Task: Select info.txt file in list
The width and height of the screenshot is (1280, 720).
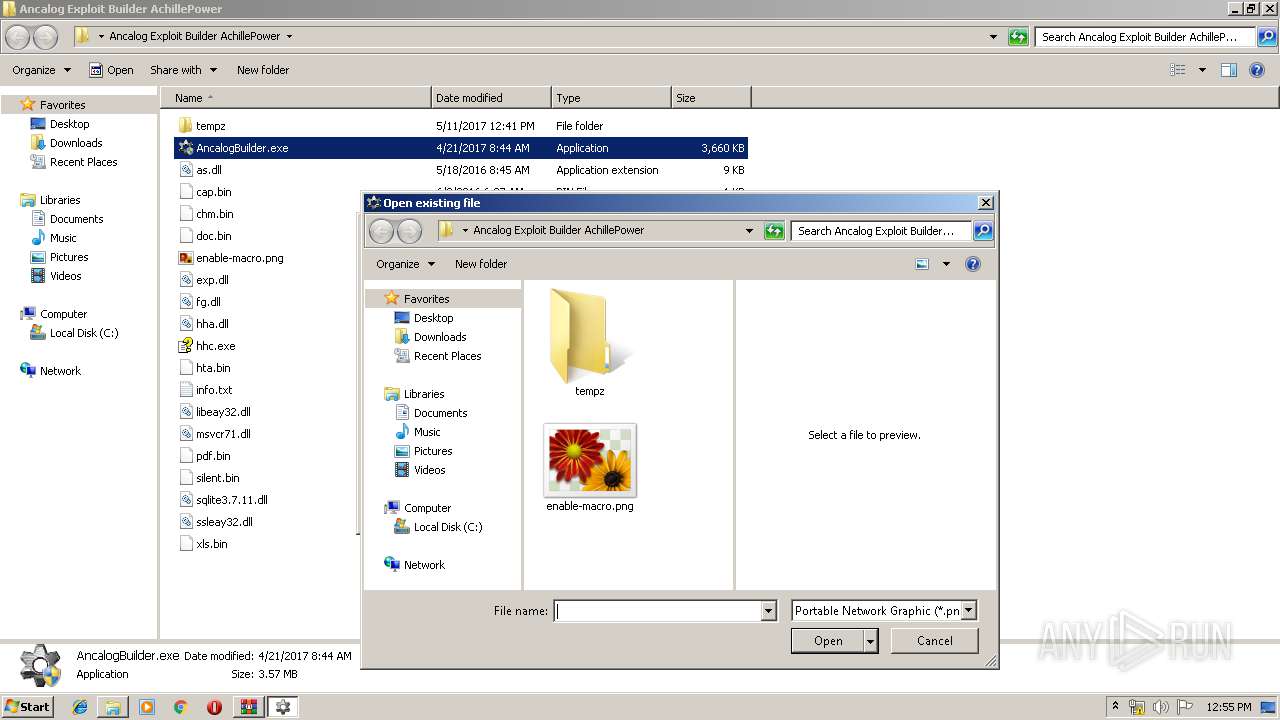Action: click(x=205, y=390)
